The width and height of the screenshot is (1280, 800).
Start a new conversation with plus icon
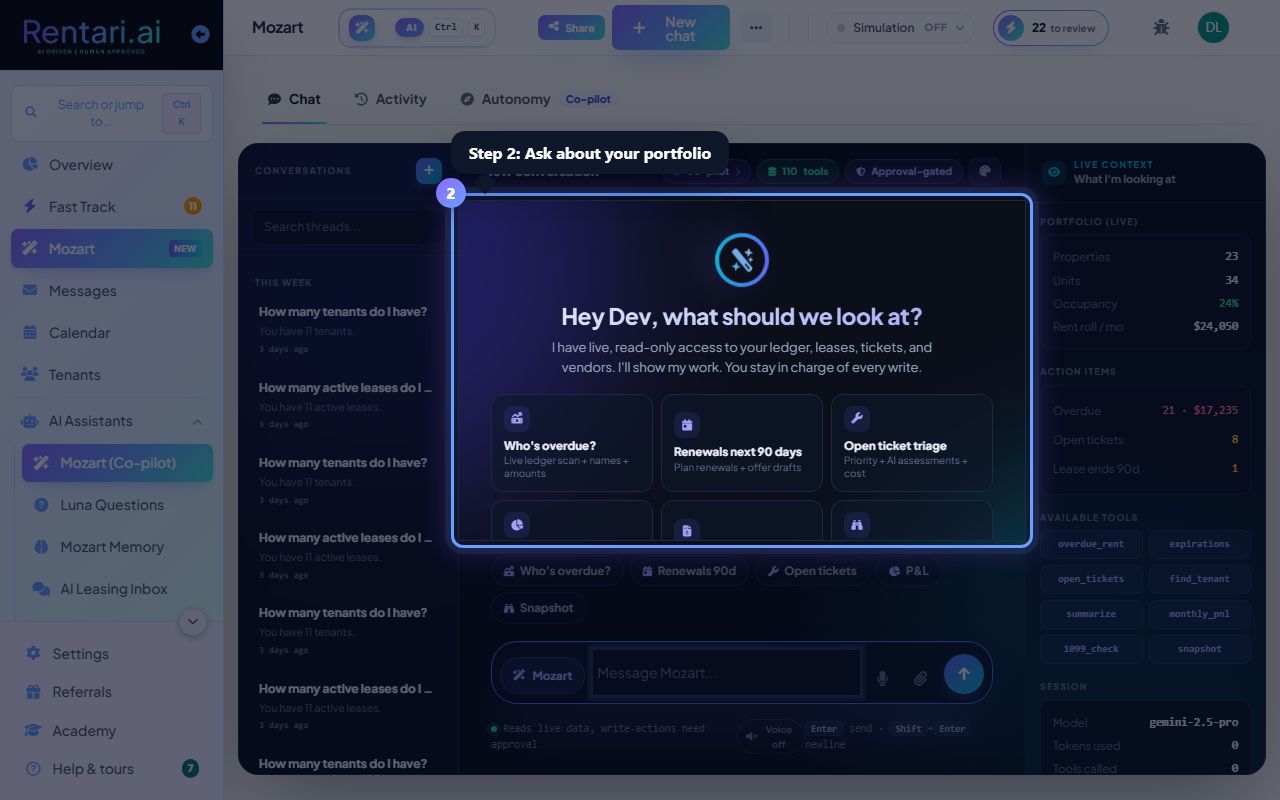pyautogui.click(x=429, y=171)
